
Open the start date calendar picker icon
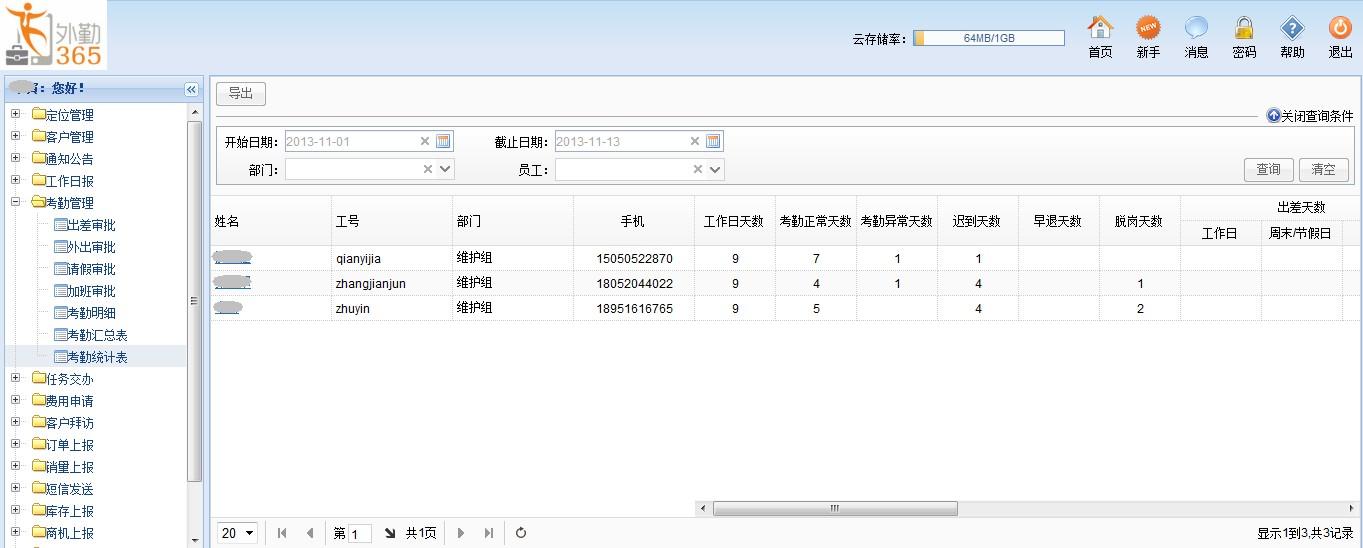(x=443, y=141)
